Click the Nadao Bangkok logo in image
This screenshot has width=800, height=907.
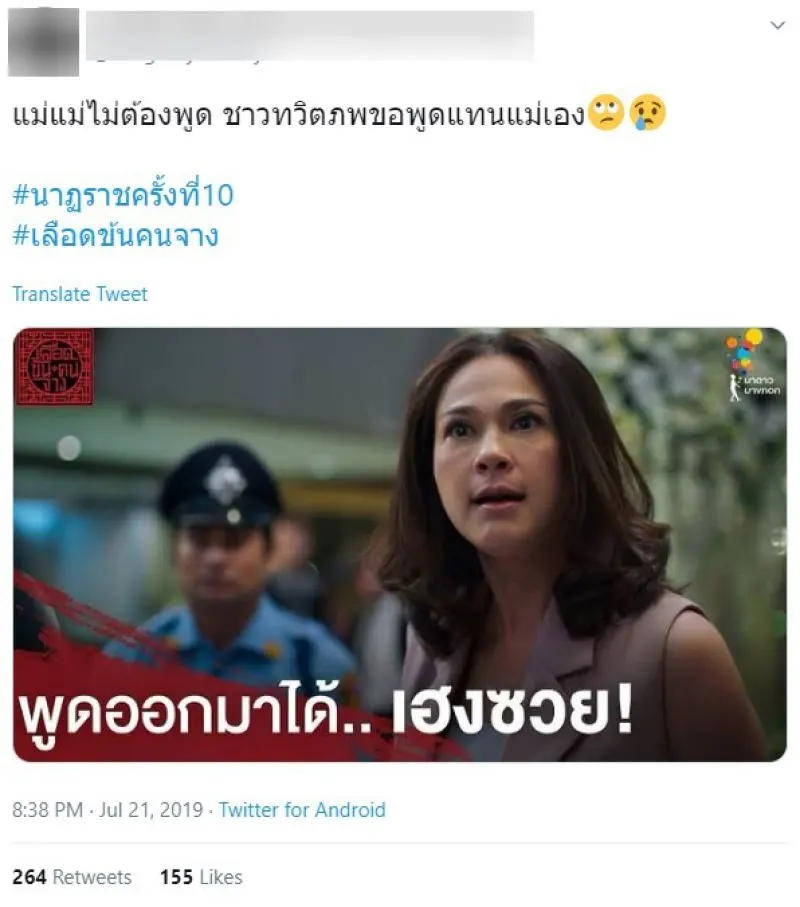[x=753, y=365]
